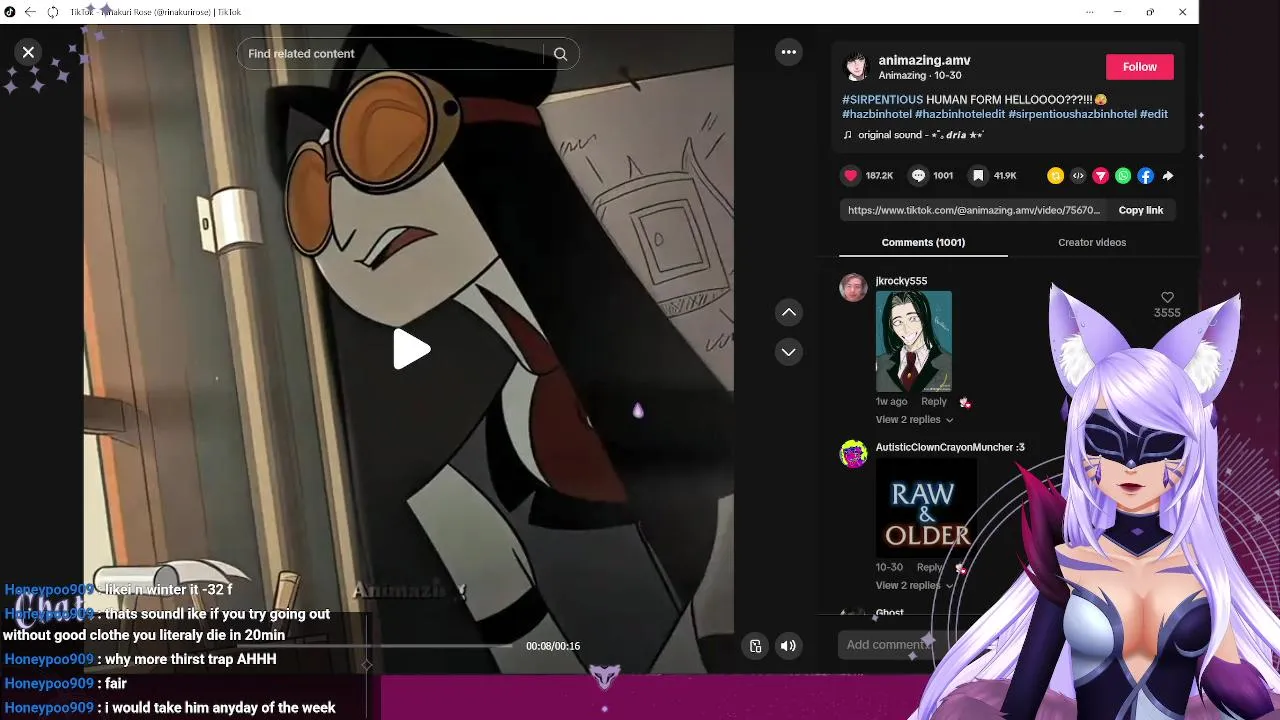
Task: Click the embed code icon
Action: coord(1078,176)
